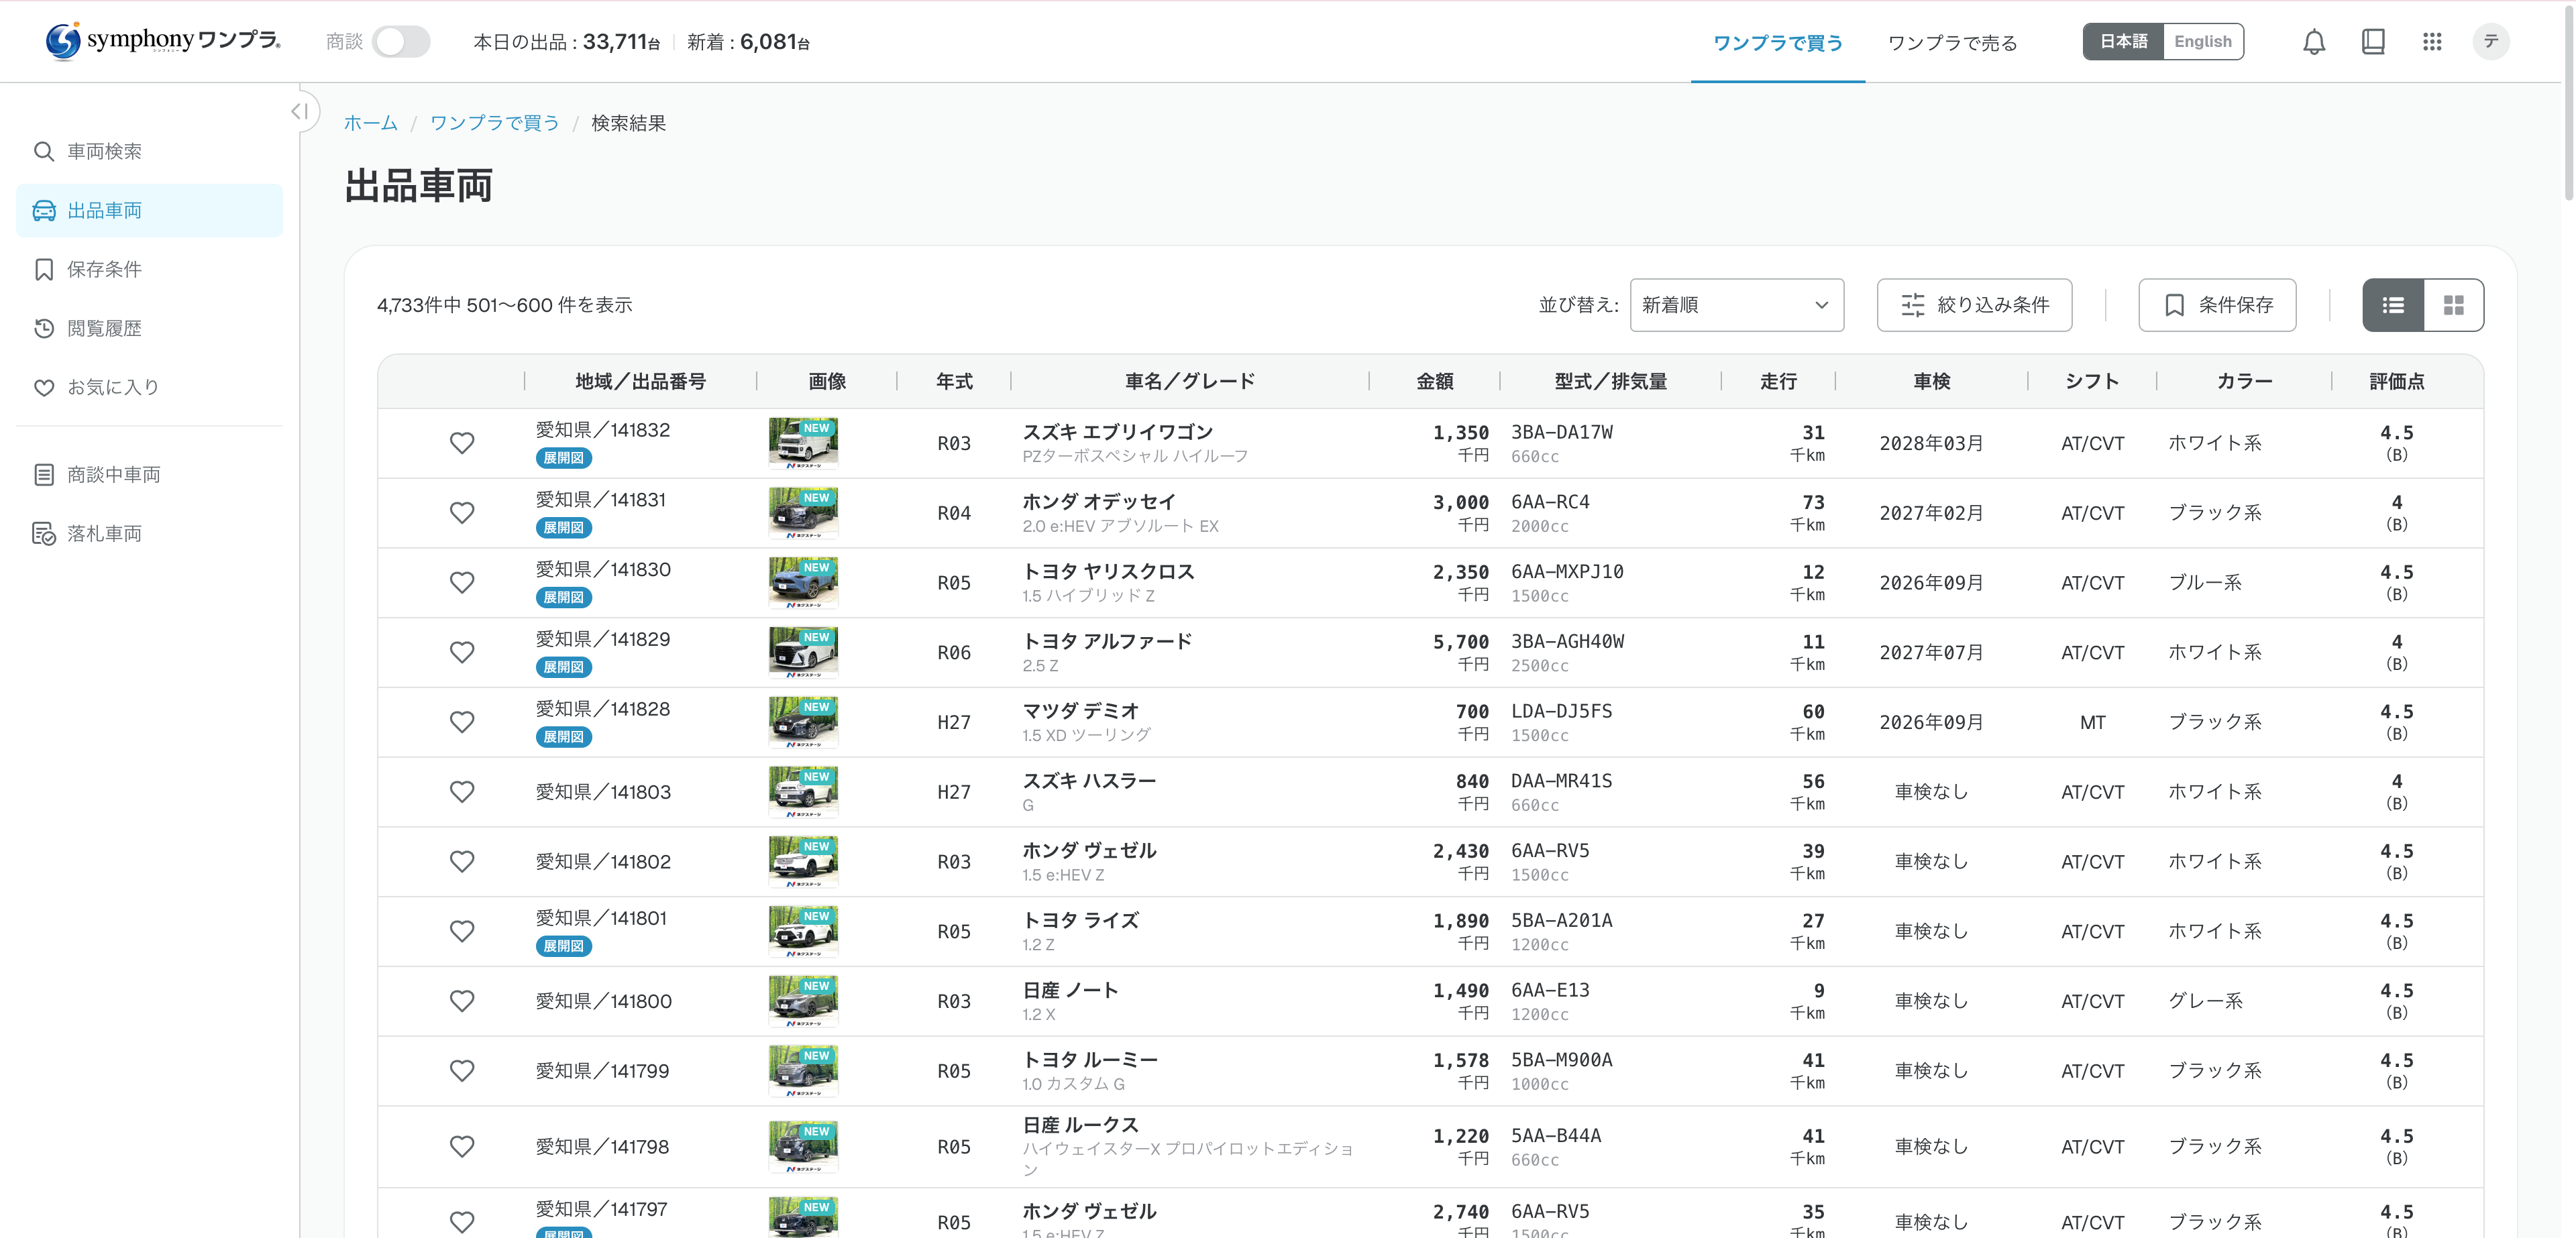Image resolution: width=2576 pixels, height=1238 pixels.
Task: Collapse the left sidebar
Action: tap(298, 112)
